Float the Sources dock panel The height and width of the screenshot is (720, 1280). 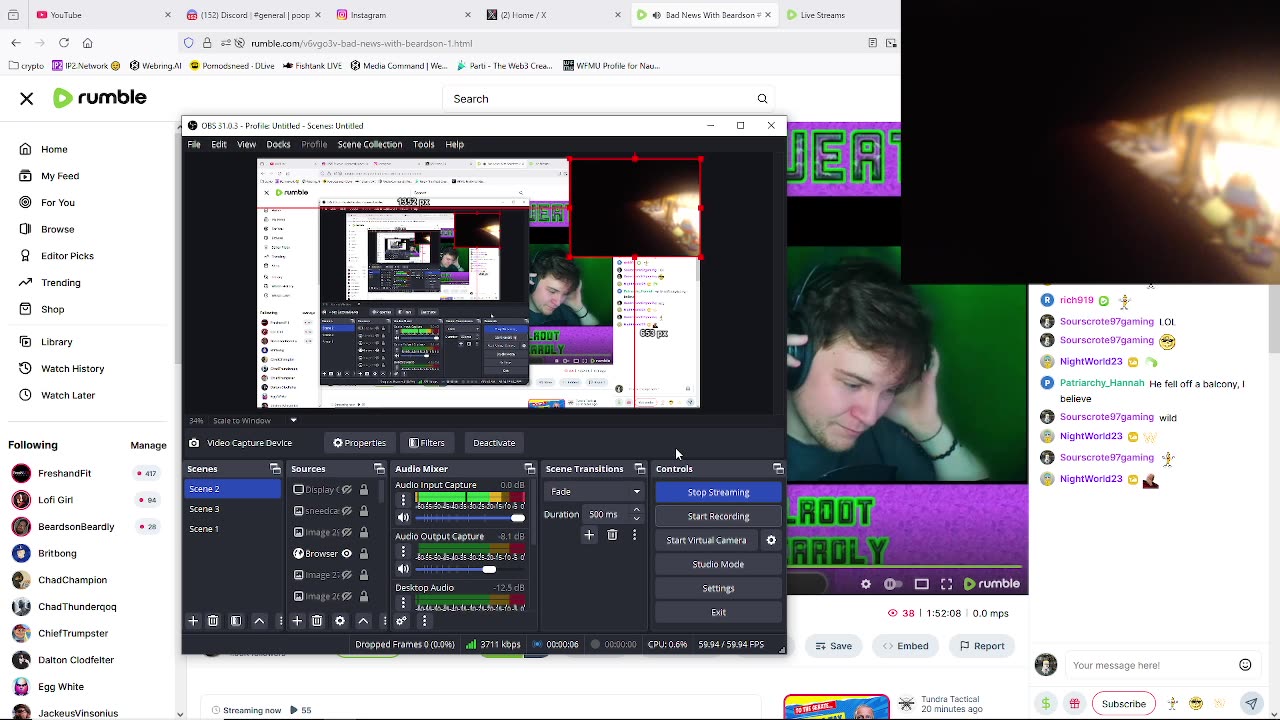coord(379,469)
